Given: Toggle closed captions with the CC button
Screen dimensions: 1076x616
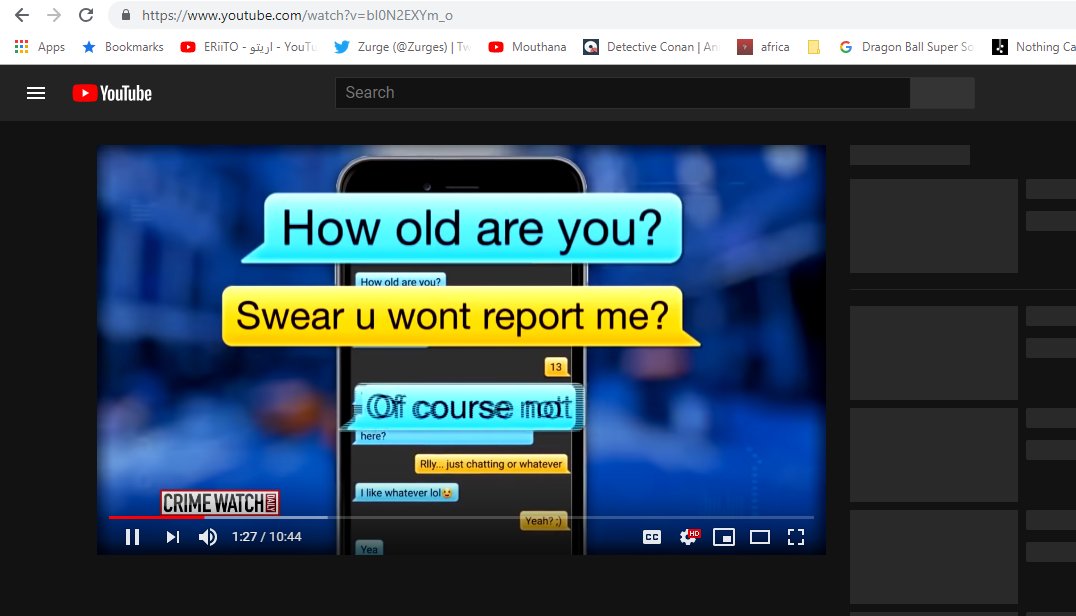Looking at the screenshot, I should pos(652,536).
